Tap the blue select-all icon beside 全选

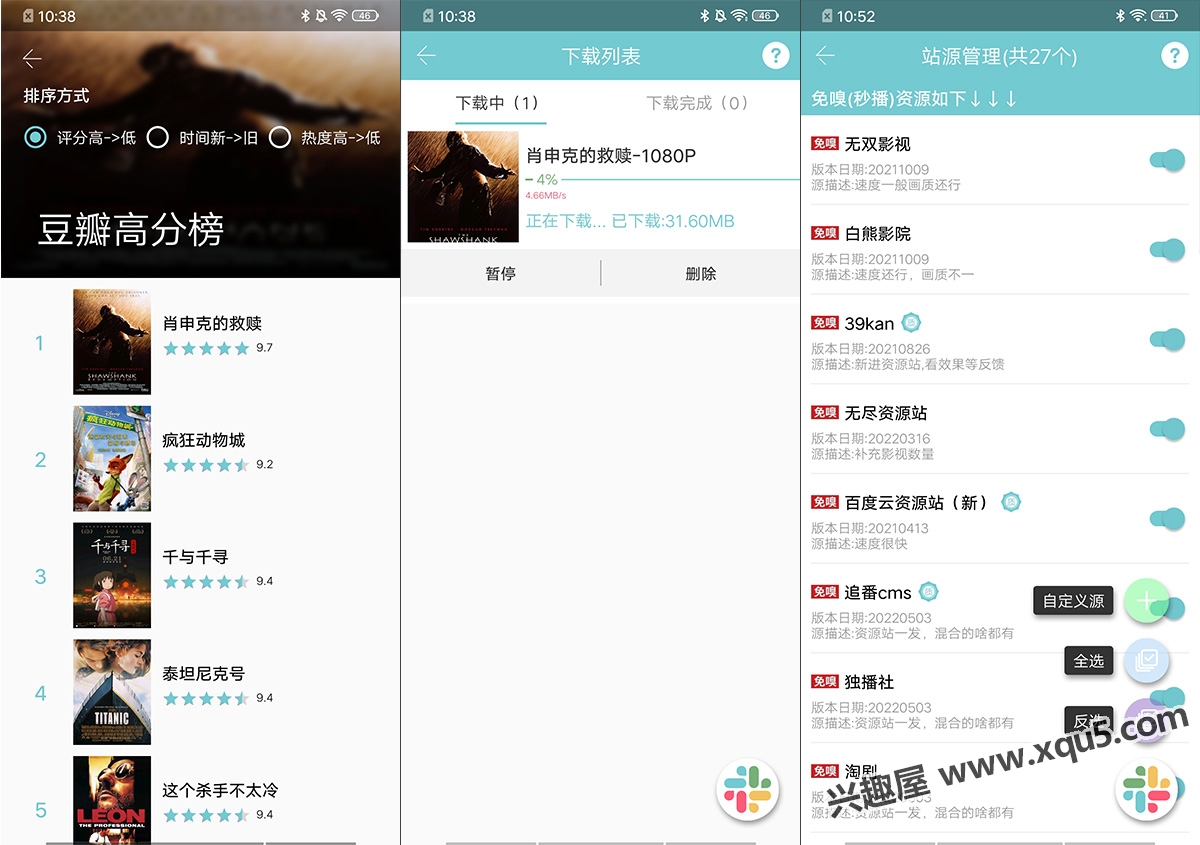(x=1146, y=660)
